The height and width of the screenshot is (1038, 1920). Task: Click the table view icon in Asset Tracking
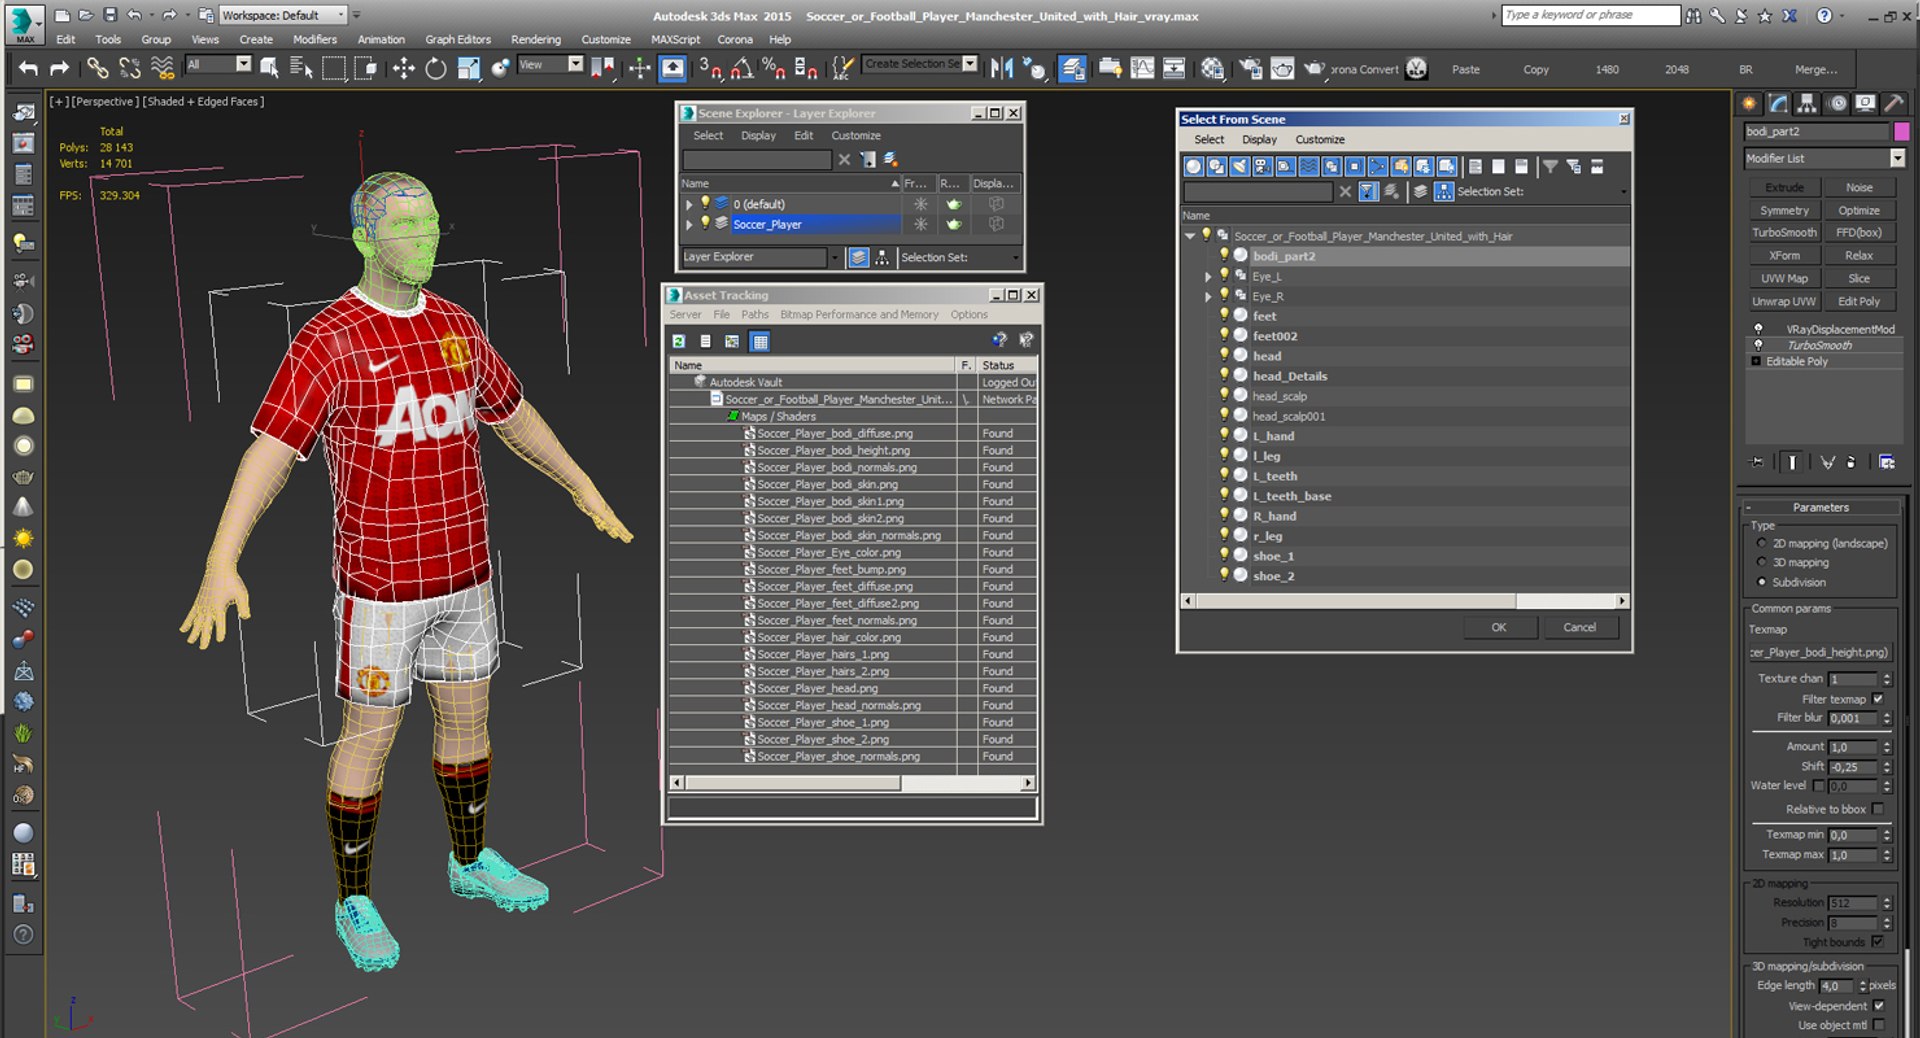coord(760,341)
